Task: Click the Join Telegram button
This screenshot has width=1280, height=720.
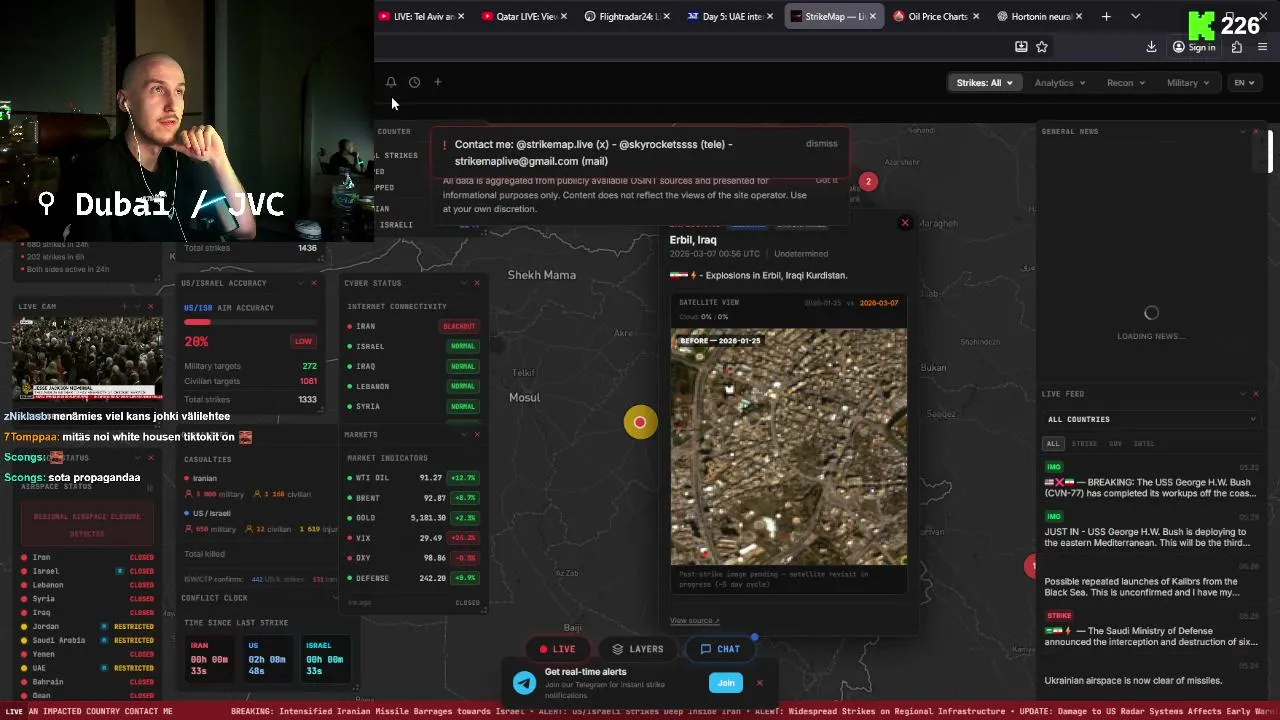Action: pyautogui.click(x=726, y=683)
